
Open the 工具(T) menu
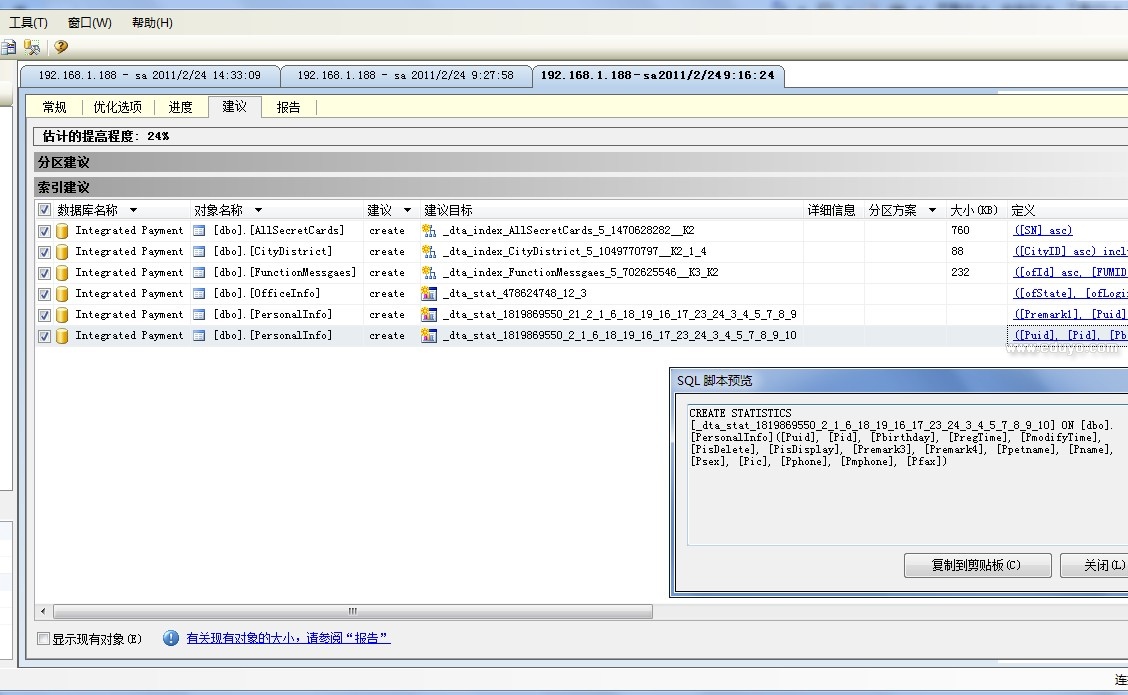coord(28,23)
